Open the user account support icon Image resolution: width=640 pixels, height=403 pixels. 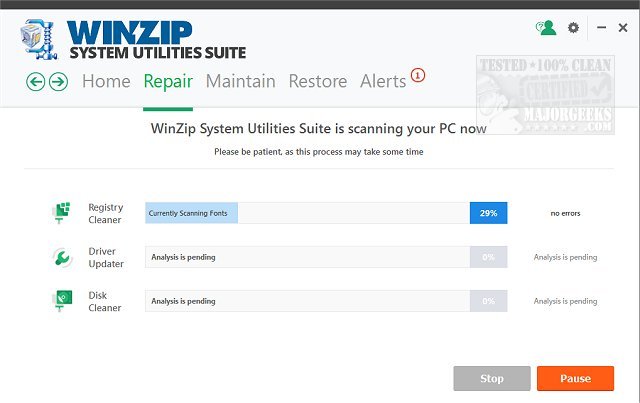[545, 28]
